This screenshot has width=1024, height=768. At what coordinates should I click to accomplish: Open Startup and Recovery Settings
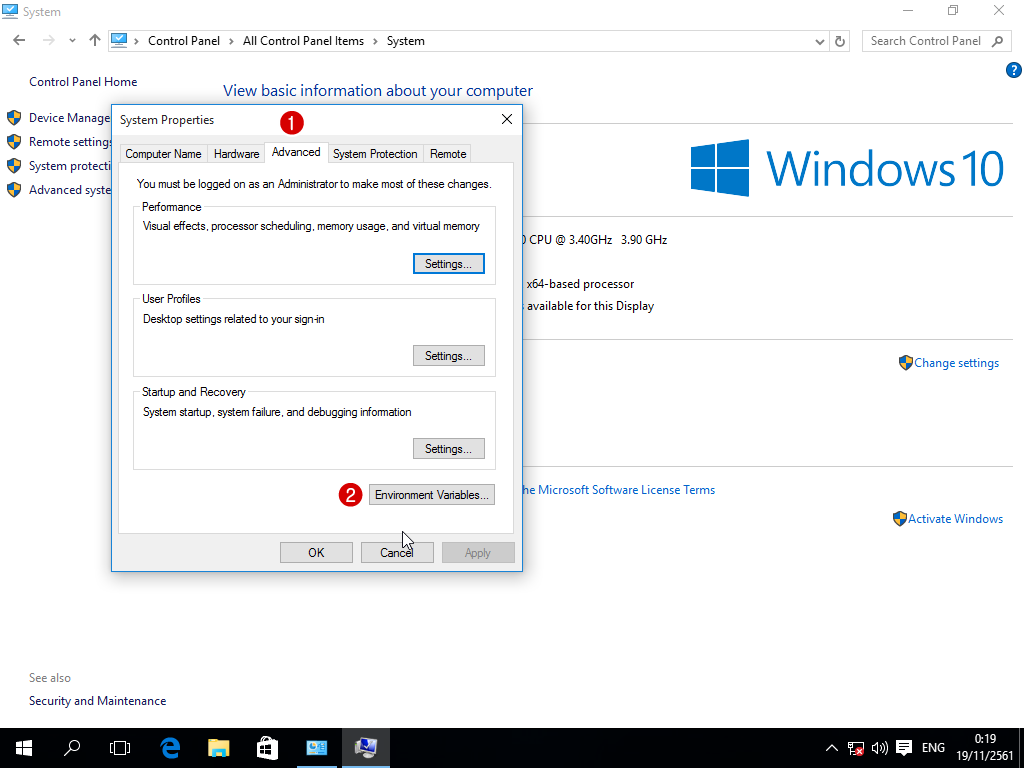point(449,449)
